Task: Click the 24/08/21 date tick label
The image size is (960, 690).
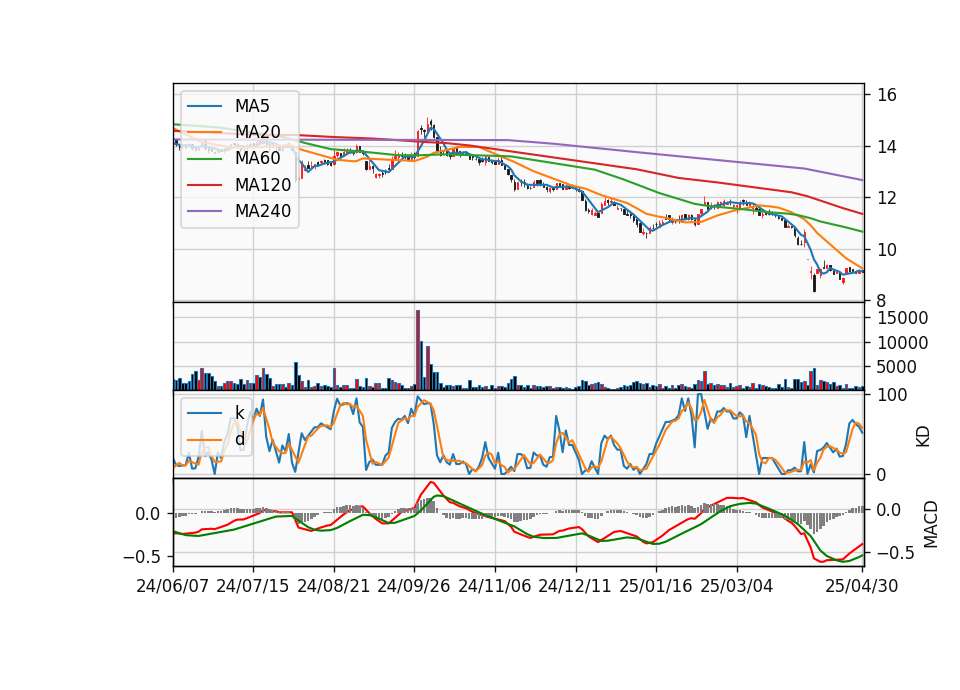Action: coord(334,586)
